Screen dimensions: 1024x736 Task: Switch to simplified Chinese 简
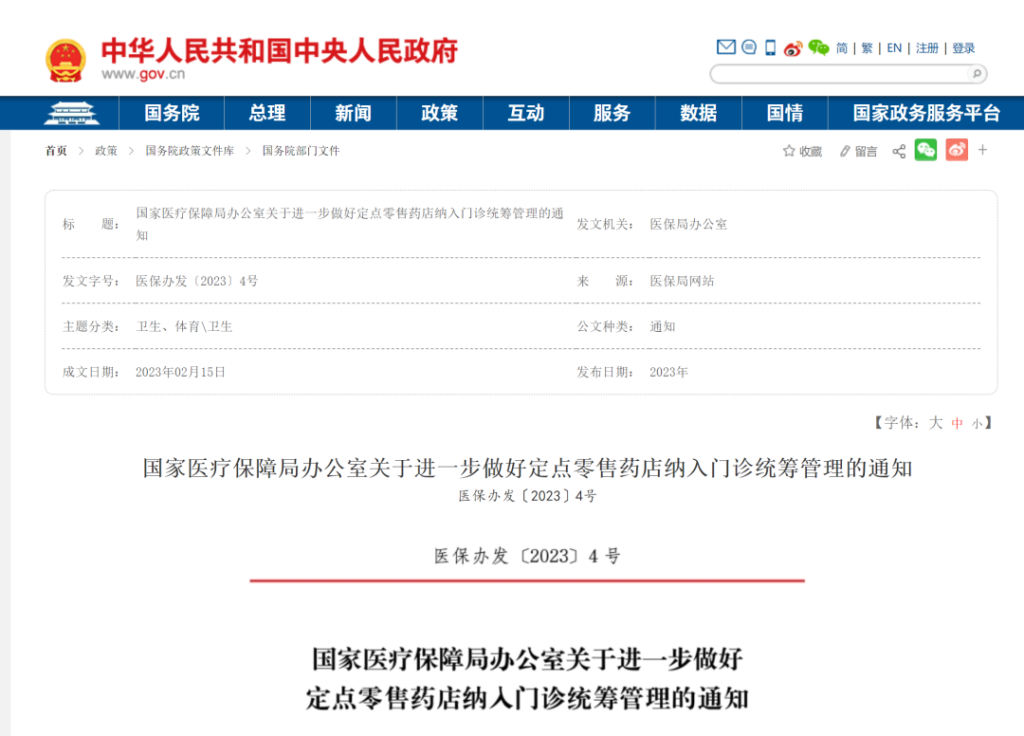[842, 48]
